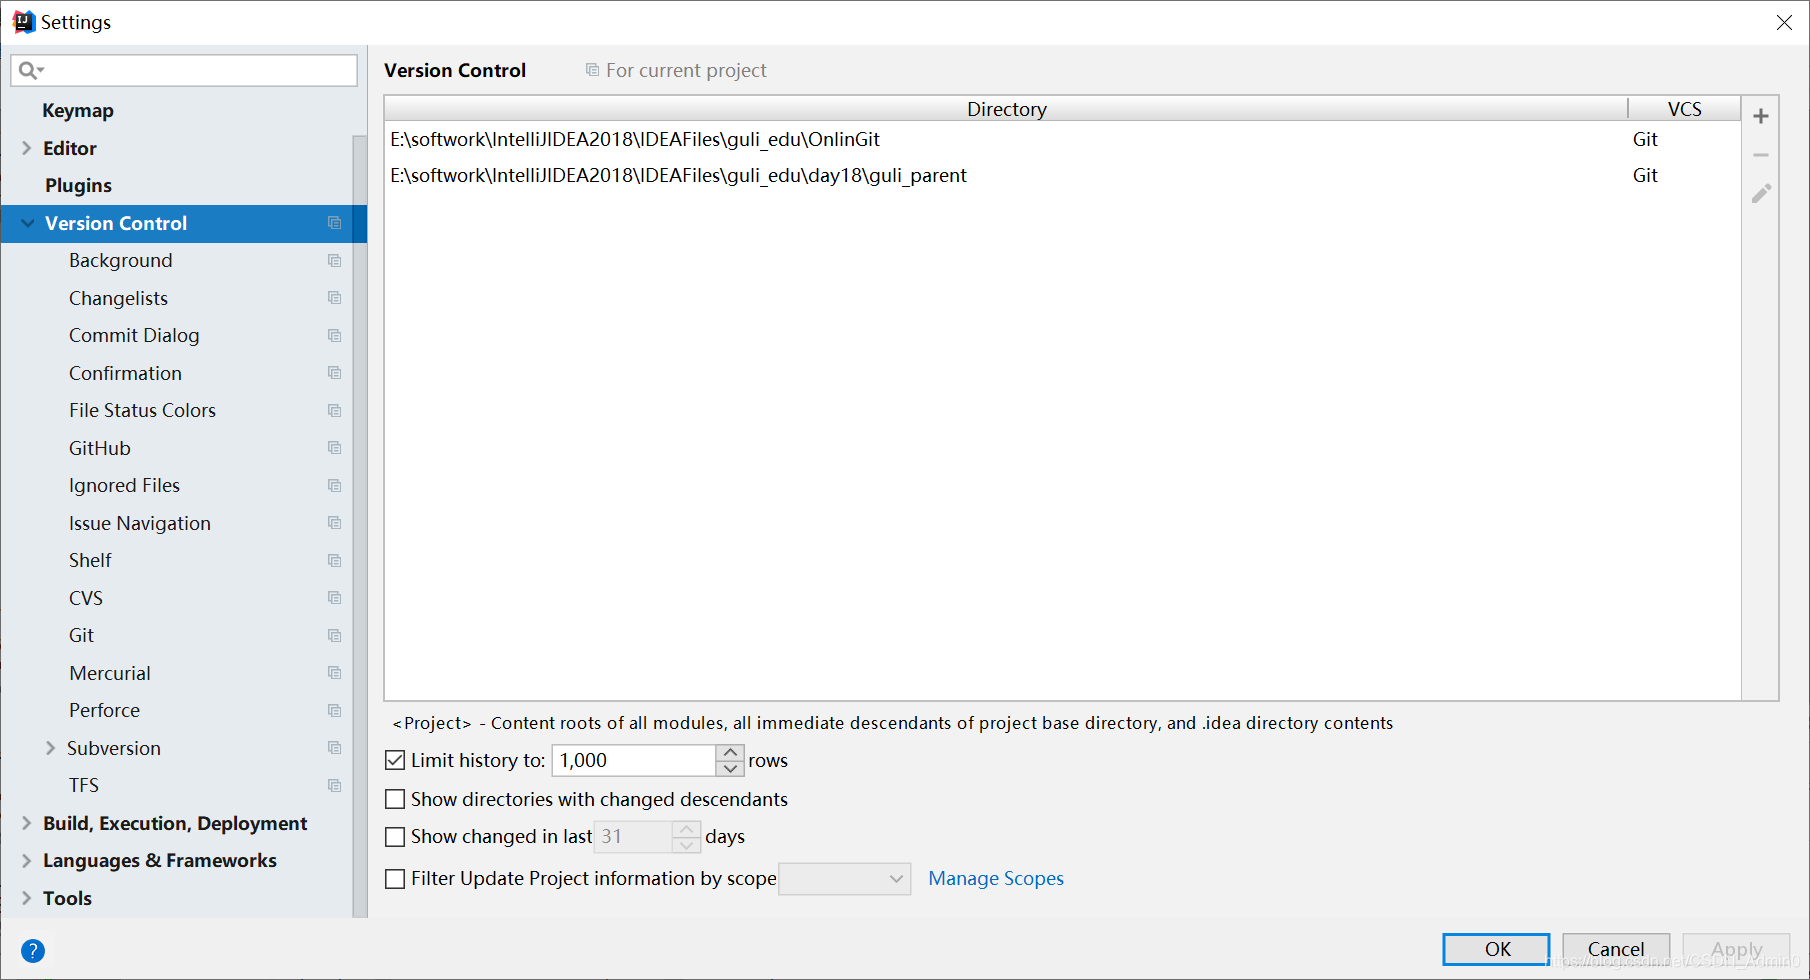Click the project-level icon beside Perforce
This screenshot has width=1810, height=980.
[335, 711]
